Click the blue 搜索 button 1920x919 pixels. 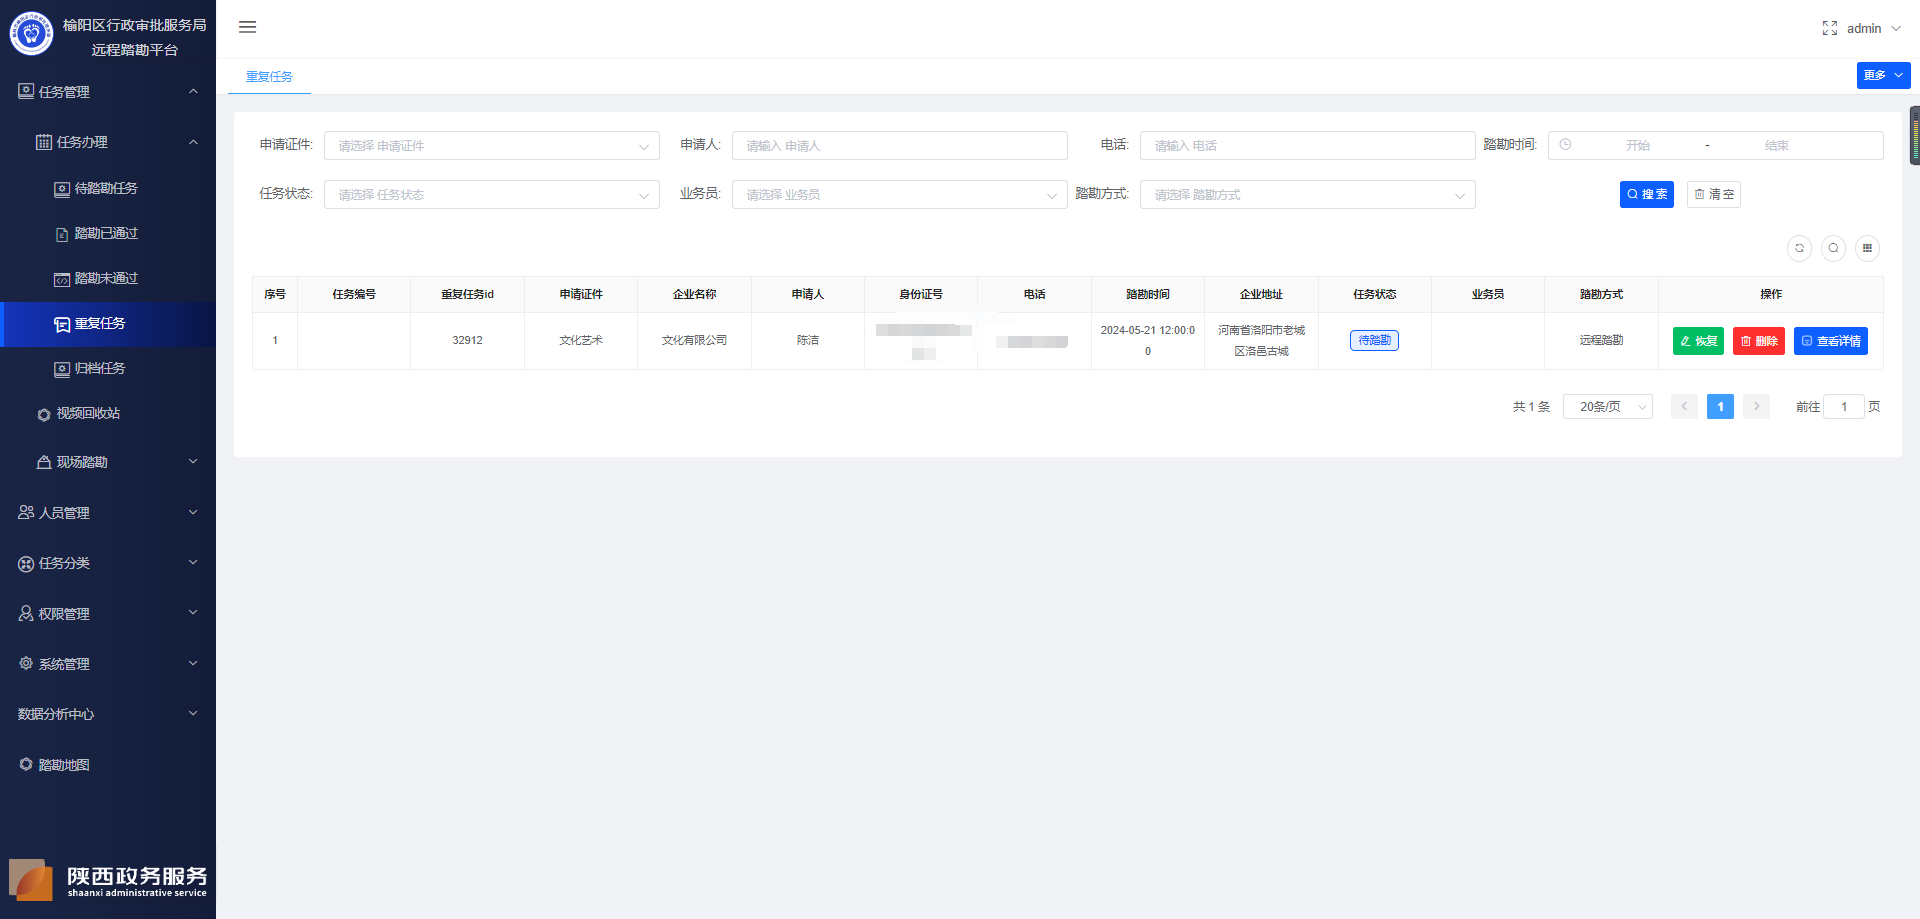coord(1646,194)
